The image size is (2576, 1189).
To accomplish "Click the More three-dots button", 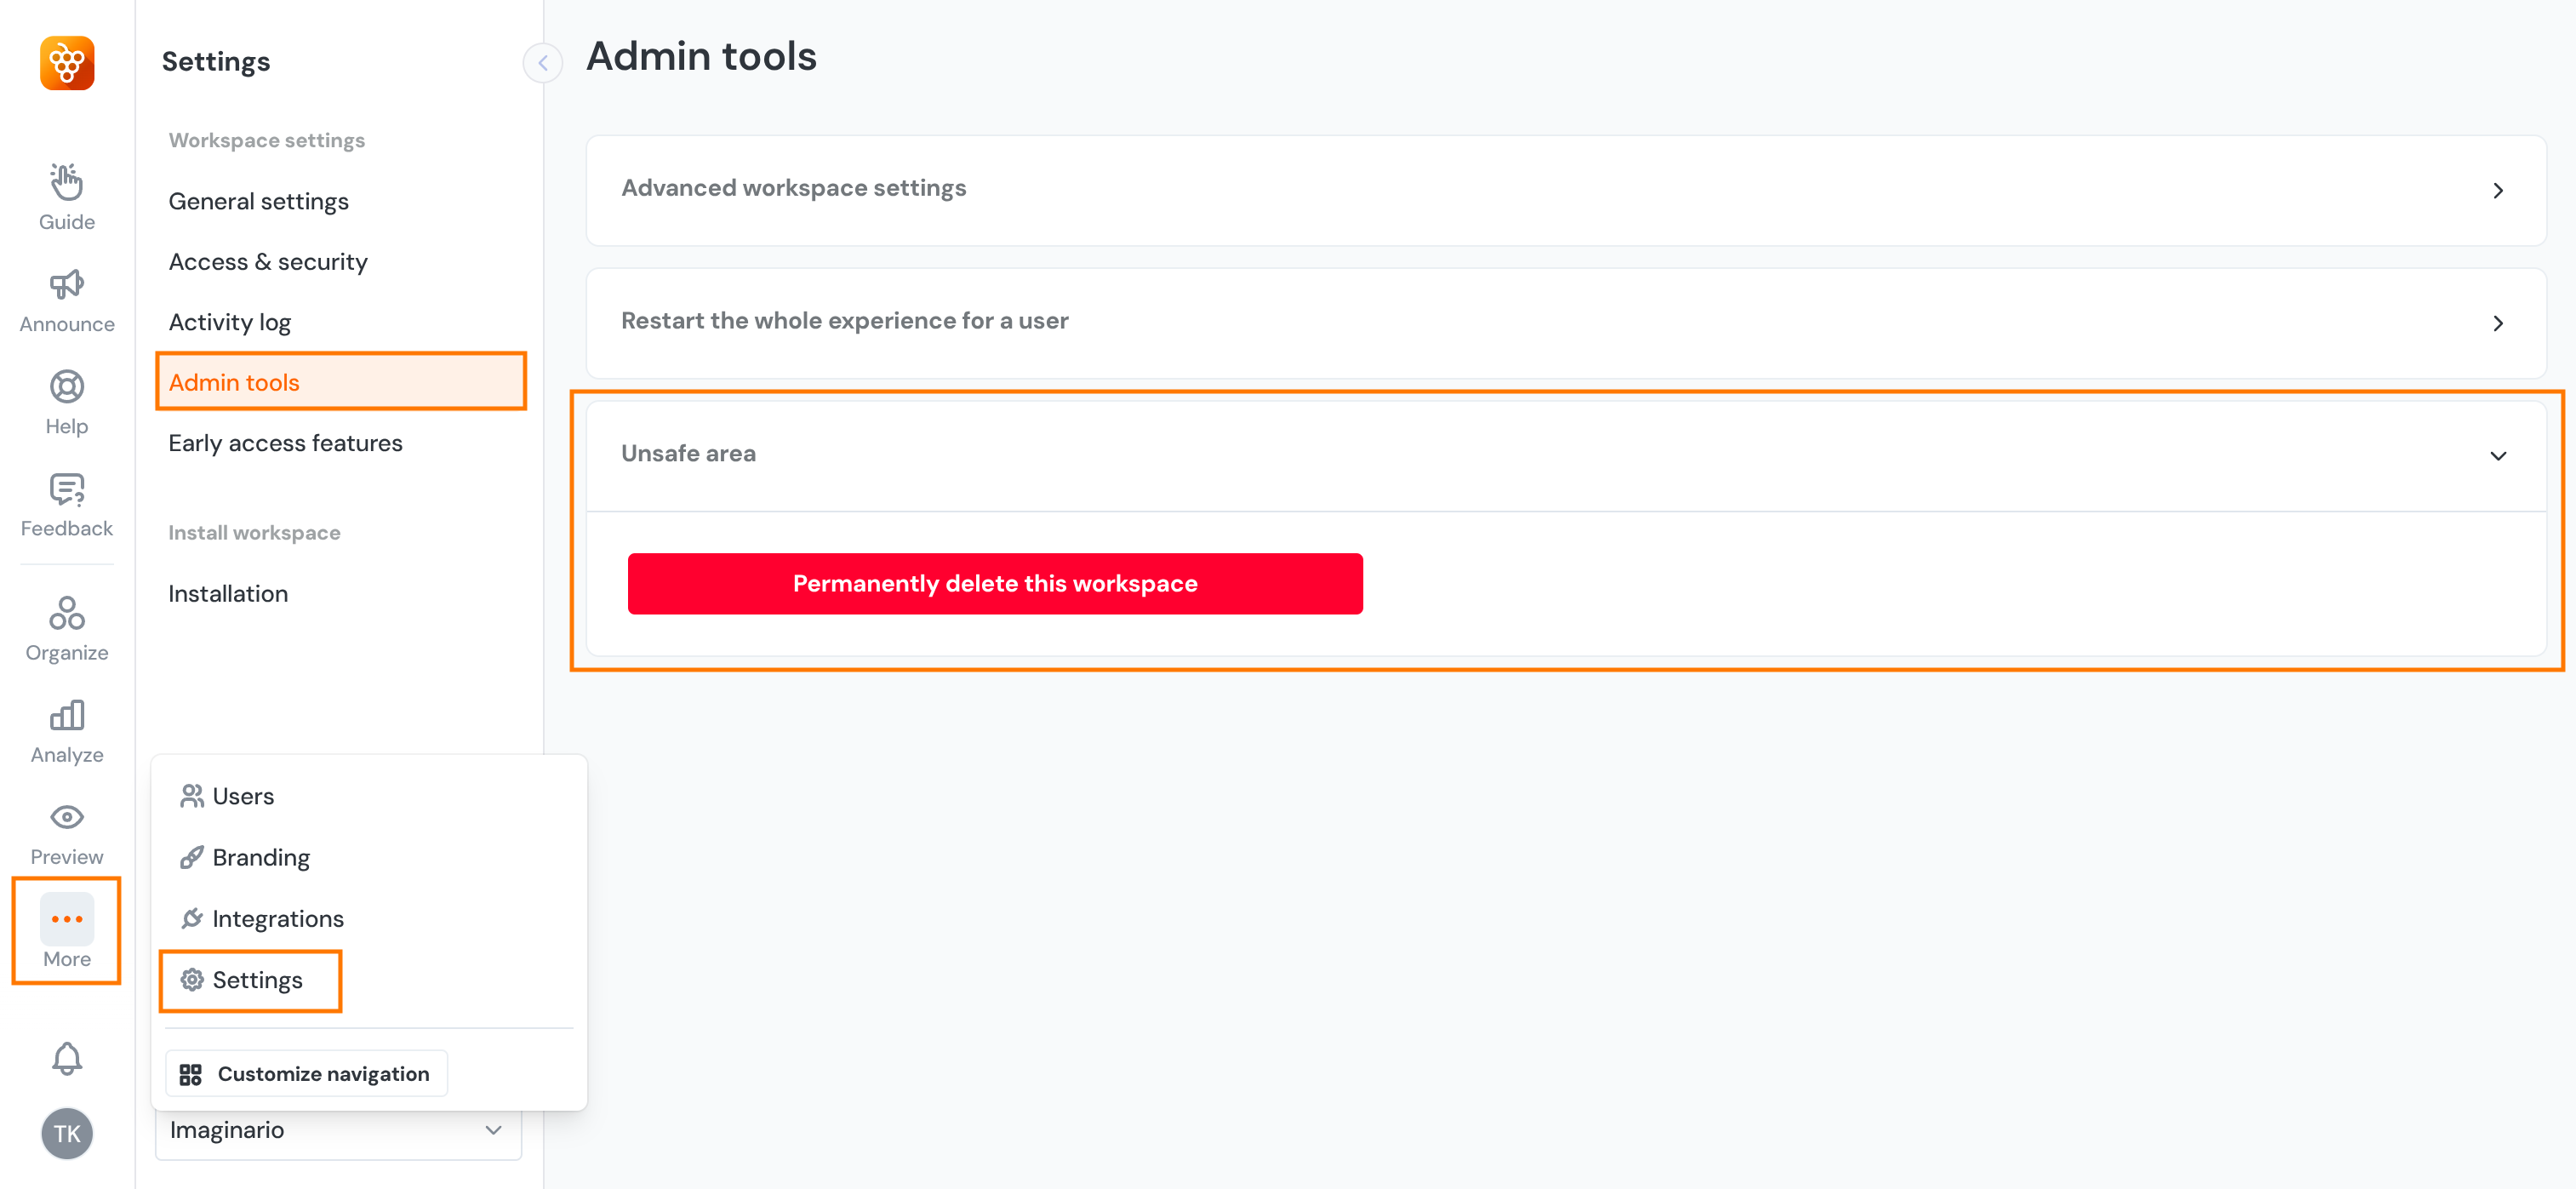I will 67,931.
